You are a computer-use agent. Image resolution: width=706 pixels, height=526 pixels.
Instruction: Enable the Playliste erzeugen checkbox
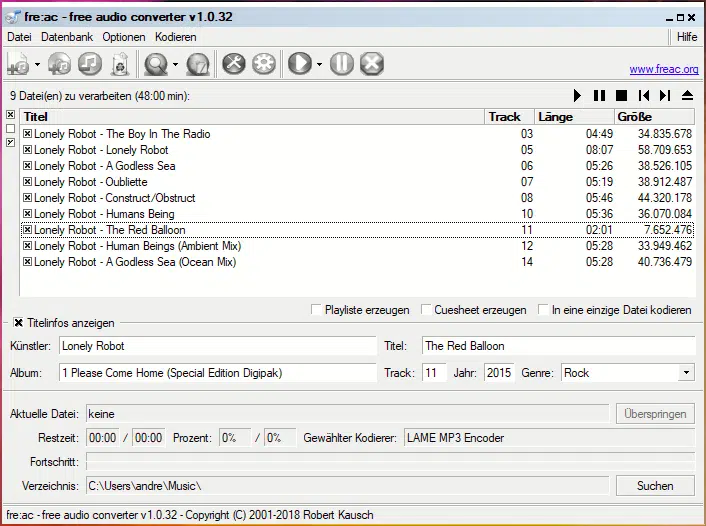coord(316,310)
